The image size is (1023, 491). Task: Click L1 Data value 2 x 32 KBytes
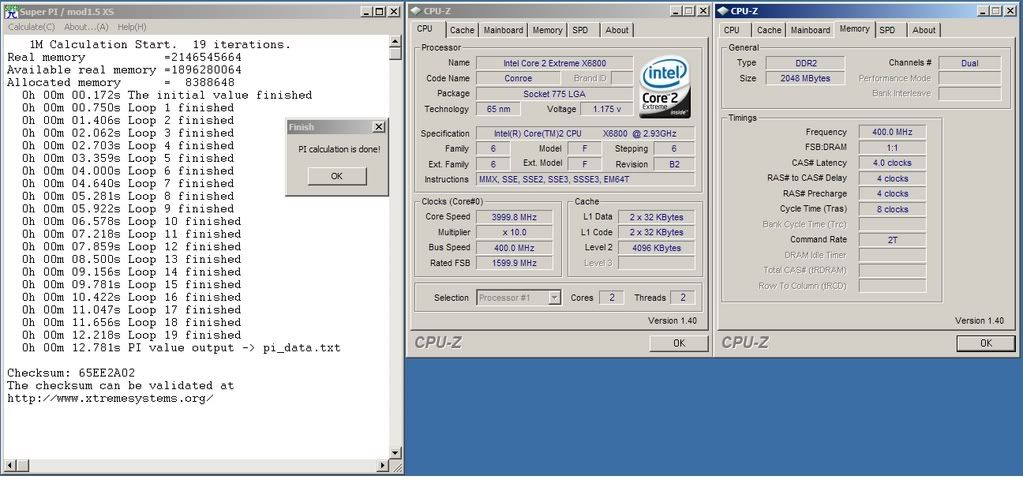pyautogui.click(x=656, y=216)
